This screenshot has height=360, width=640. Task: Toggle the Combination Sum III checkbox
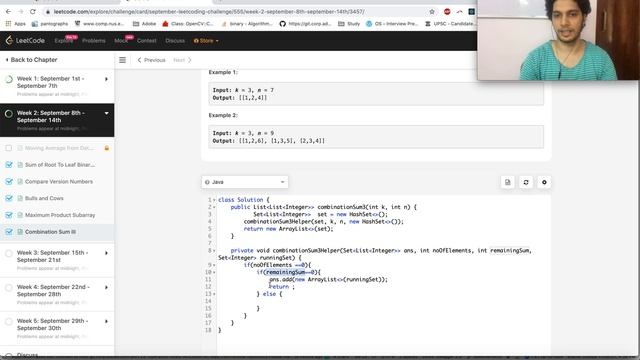[9, 232]
